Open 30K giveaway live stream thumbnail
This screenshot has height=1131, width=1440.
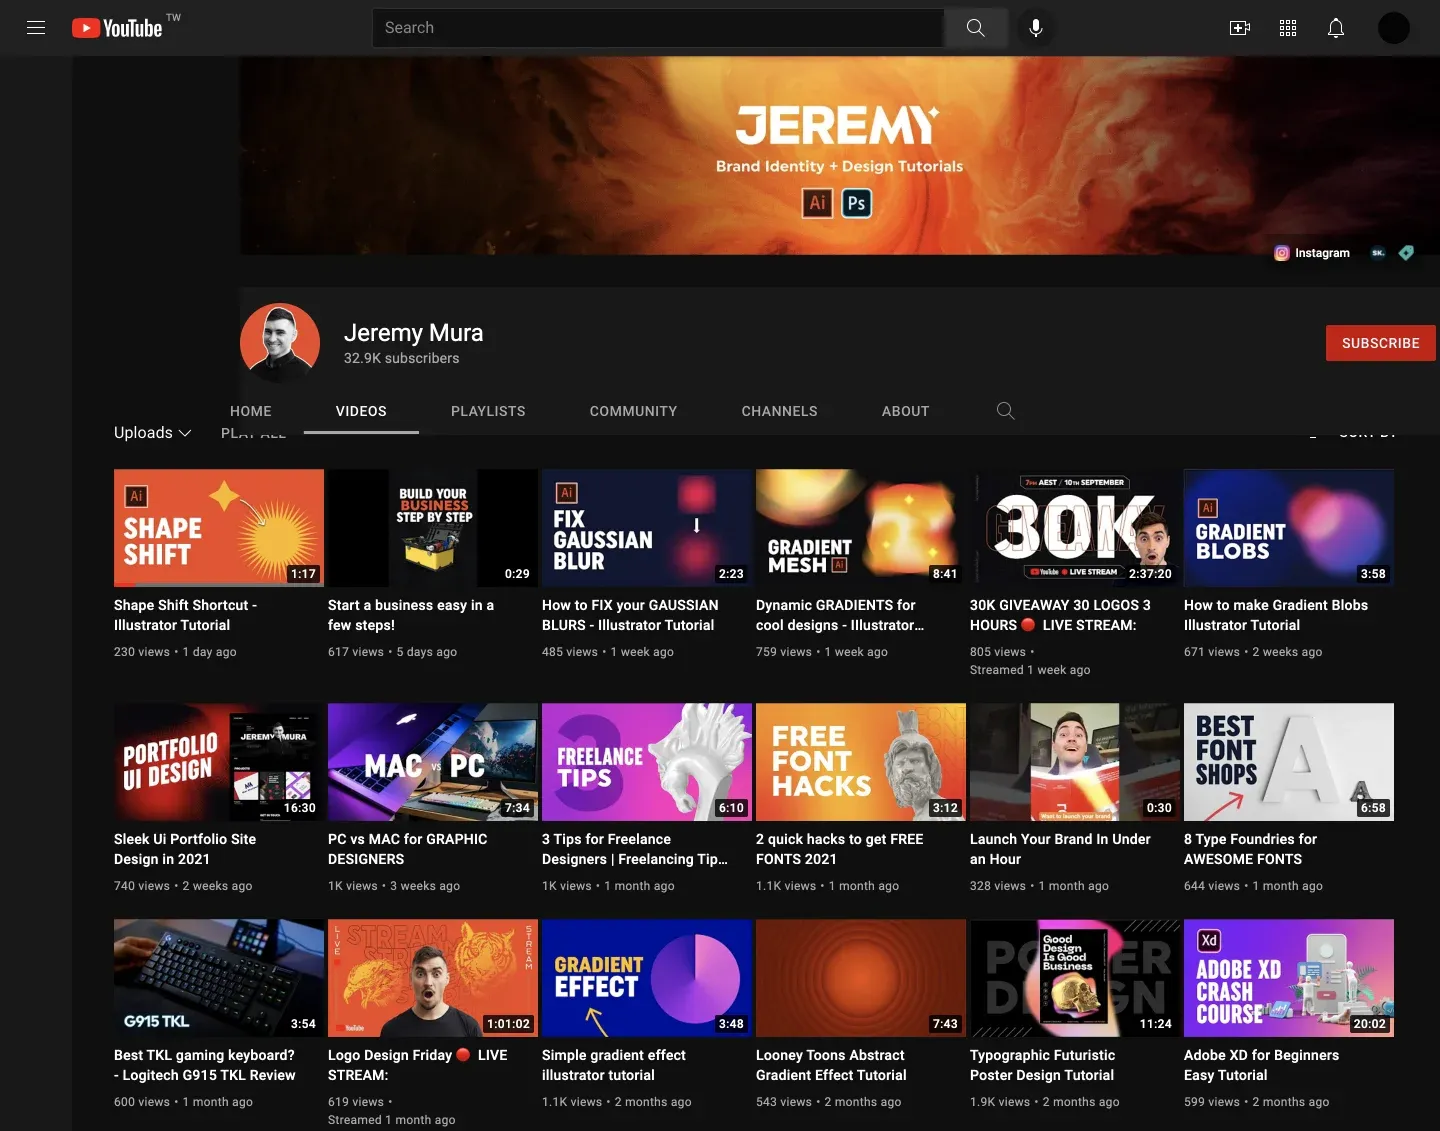point(1075,528)
